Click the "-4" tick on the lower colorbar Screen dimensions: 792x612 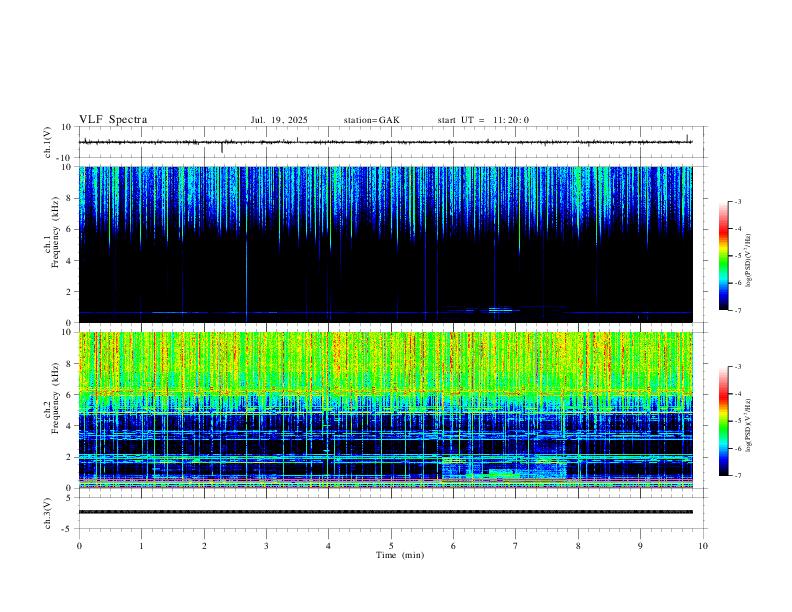click(737, 393)
